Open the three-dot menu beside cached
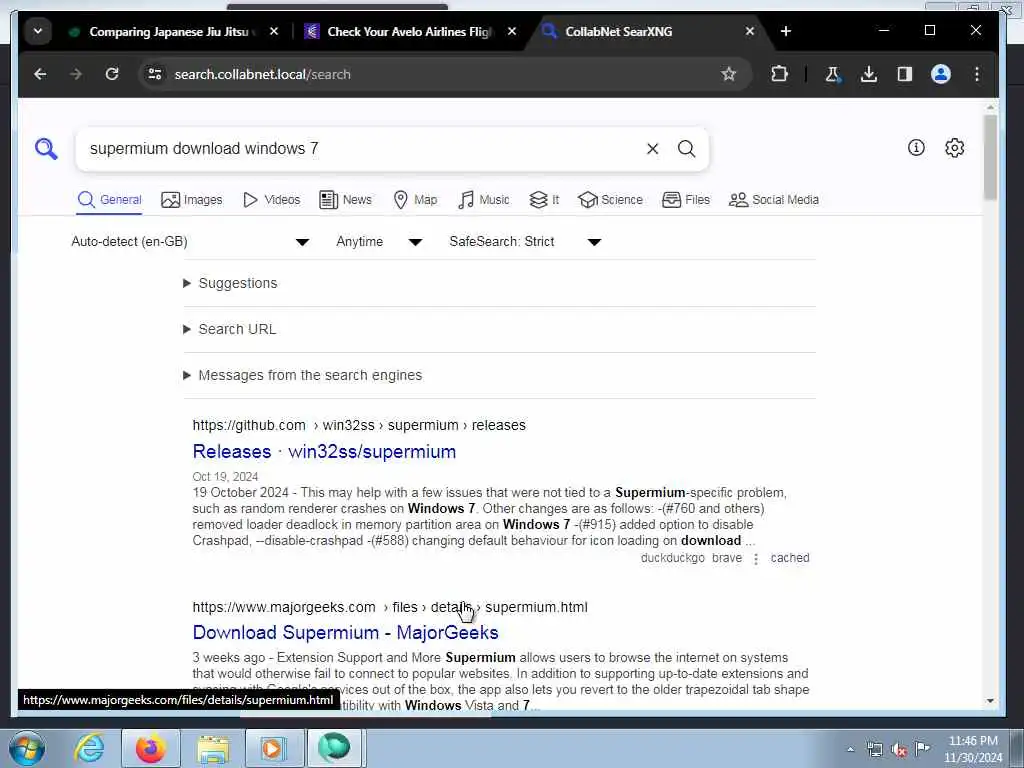The height and width of the screenshot is (768, 1024). pyautogui.click(x=756, y=559)
